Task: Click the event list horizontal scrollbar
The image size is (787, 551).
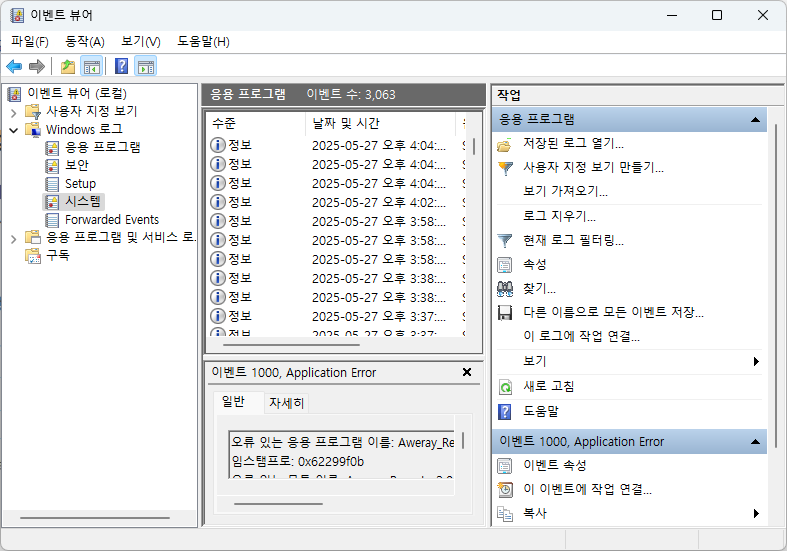Action: pos(291,345)
